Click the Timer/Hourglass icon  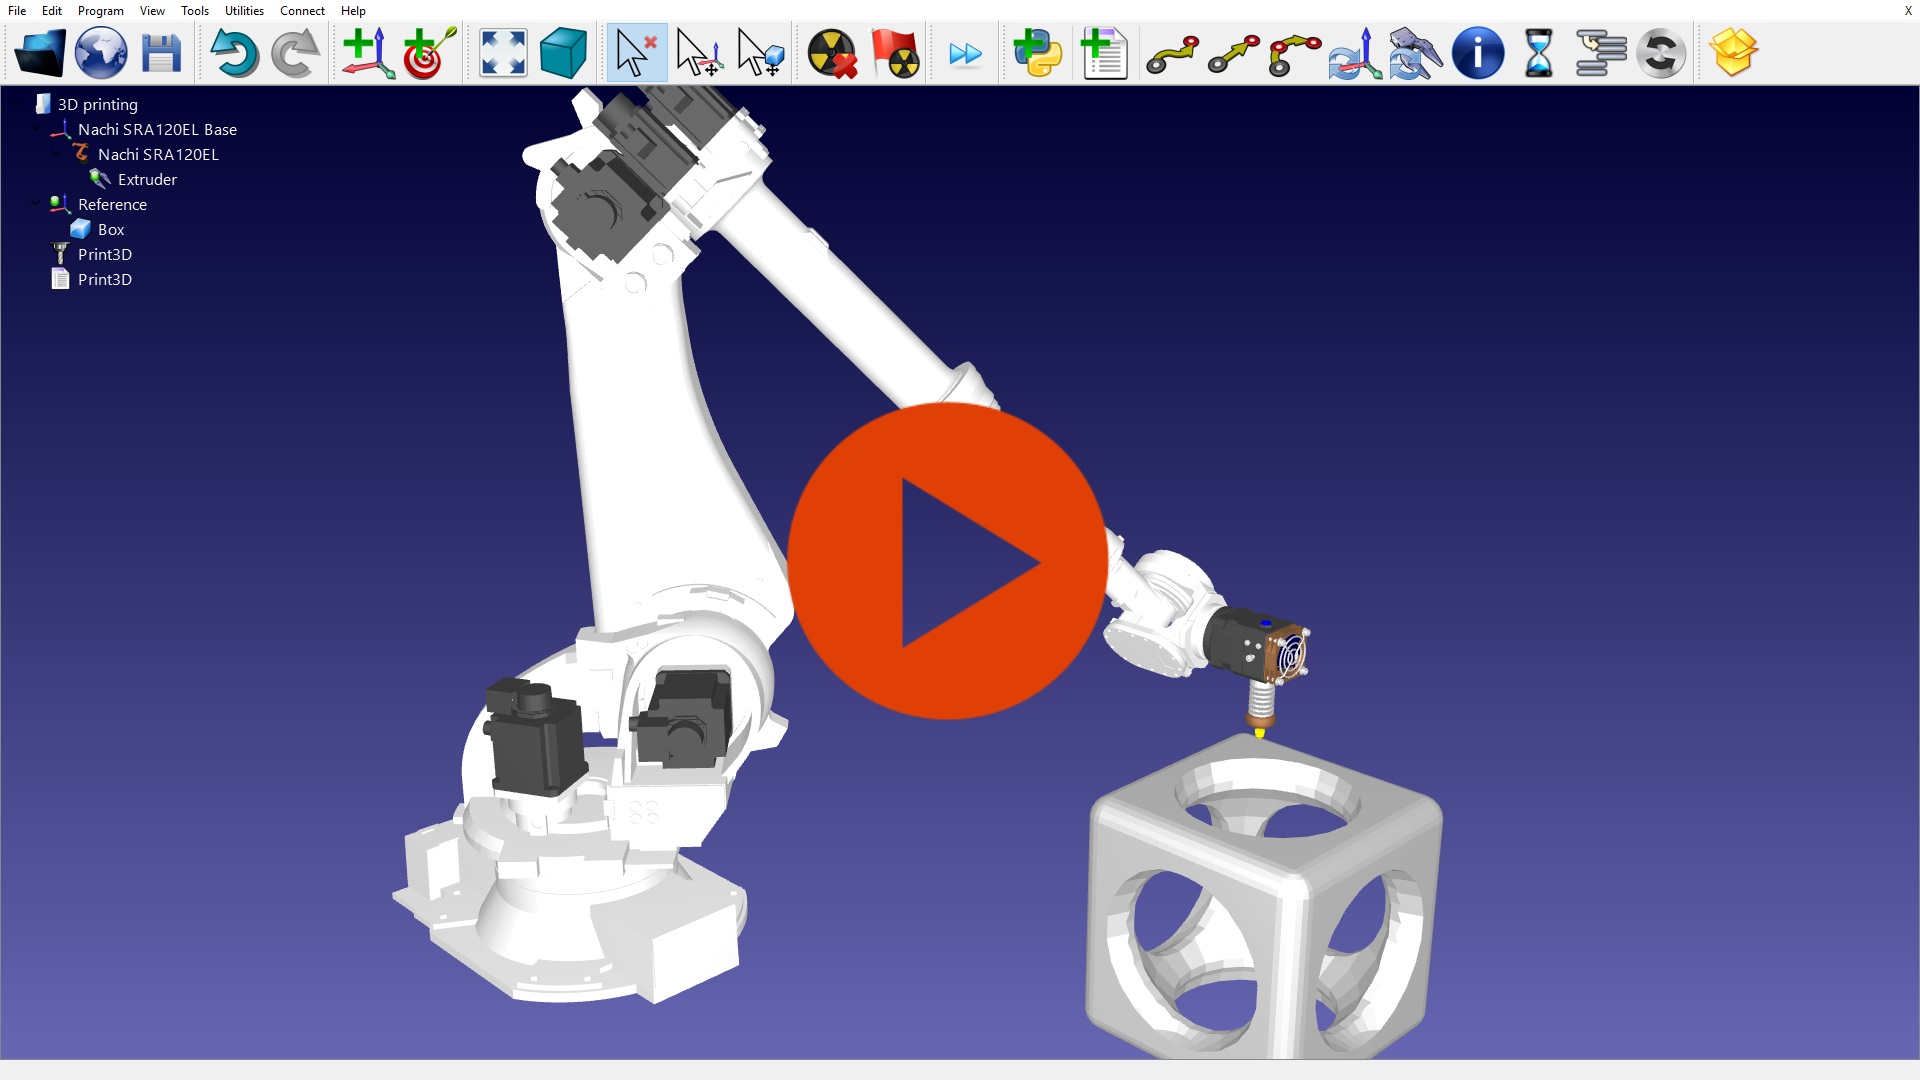pyautogui.click(x=1538, y=51)
